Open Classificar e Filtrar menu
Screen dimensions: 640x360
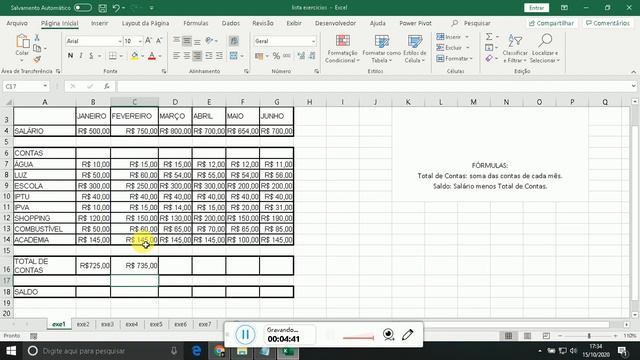pos(515,49)
